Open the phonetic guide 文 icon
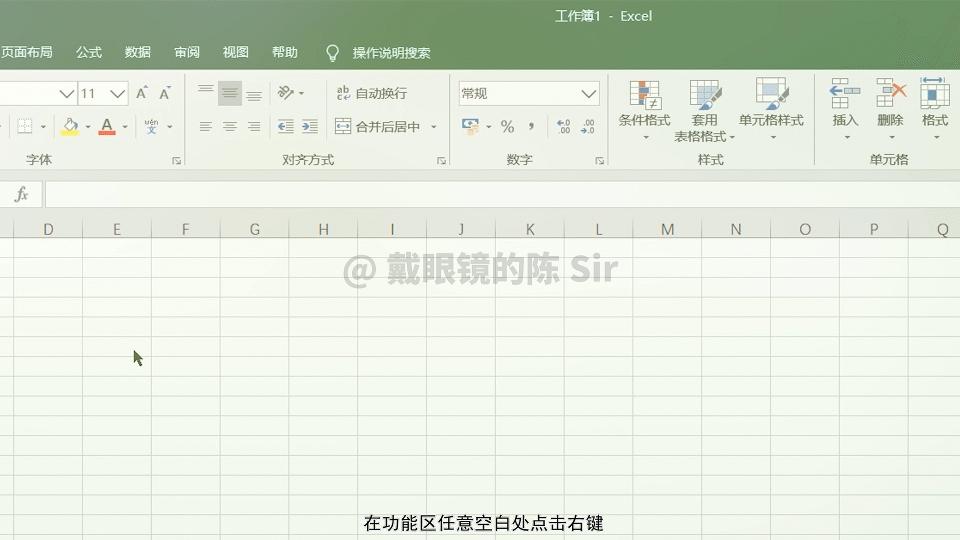The width and height of the screenshot is (960, 540). (151, 127)
